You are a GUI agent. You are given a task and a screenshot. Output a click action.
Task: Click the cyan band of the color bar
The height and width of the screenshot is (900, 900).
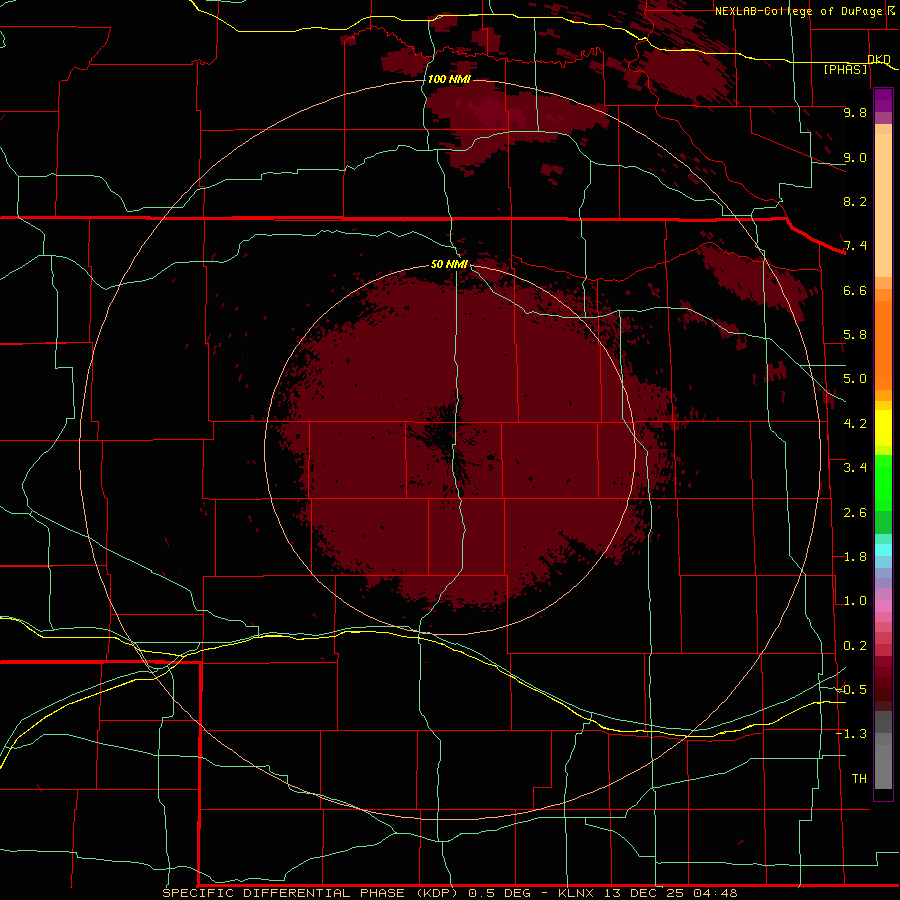point(883,549)
